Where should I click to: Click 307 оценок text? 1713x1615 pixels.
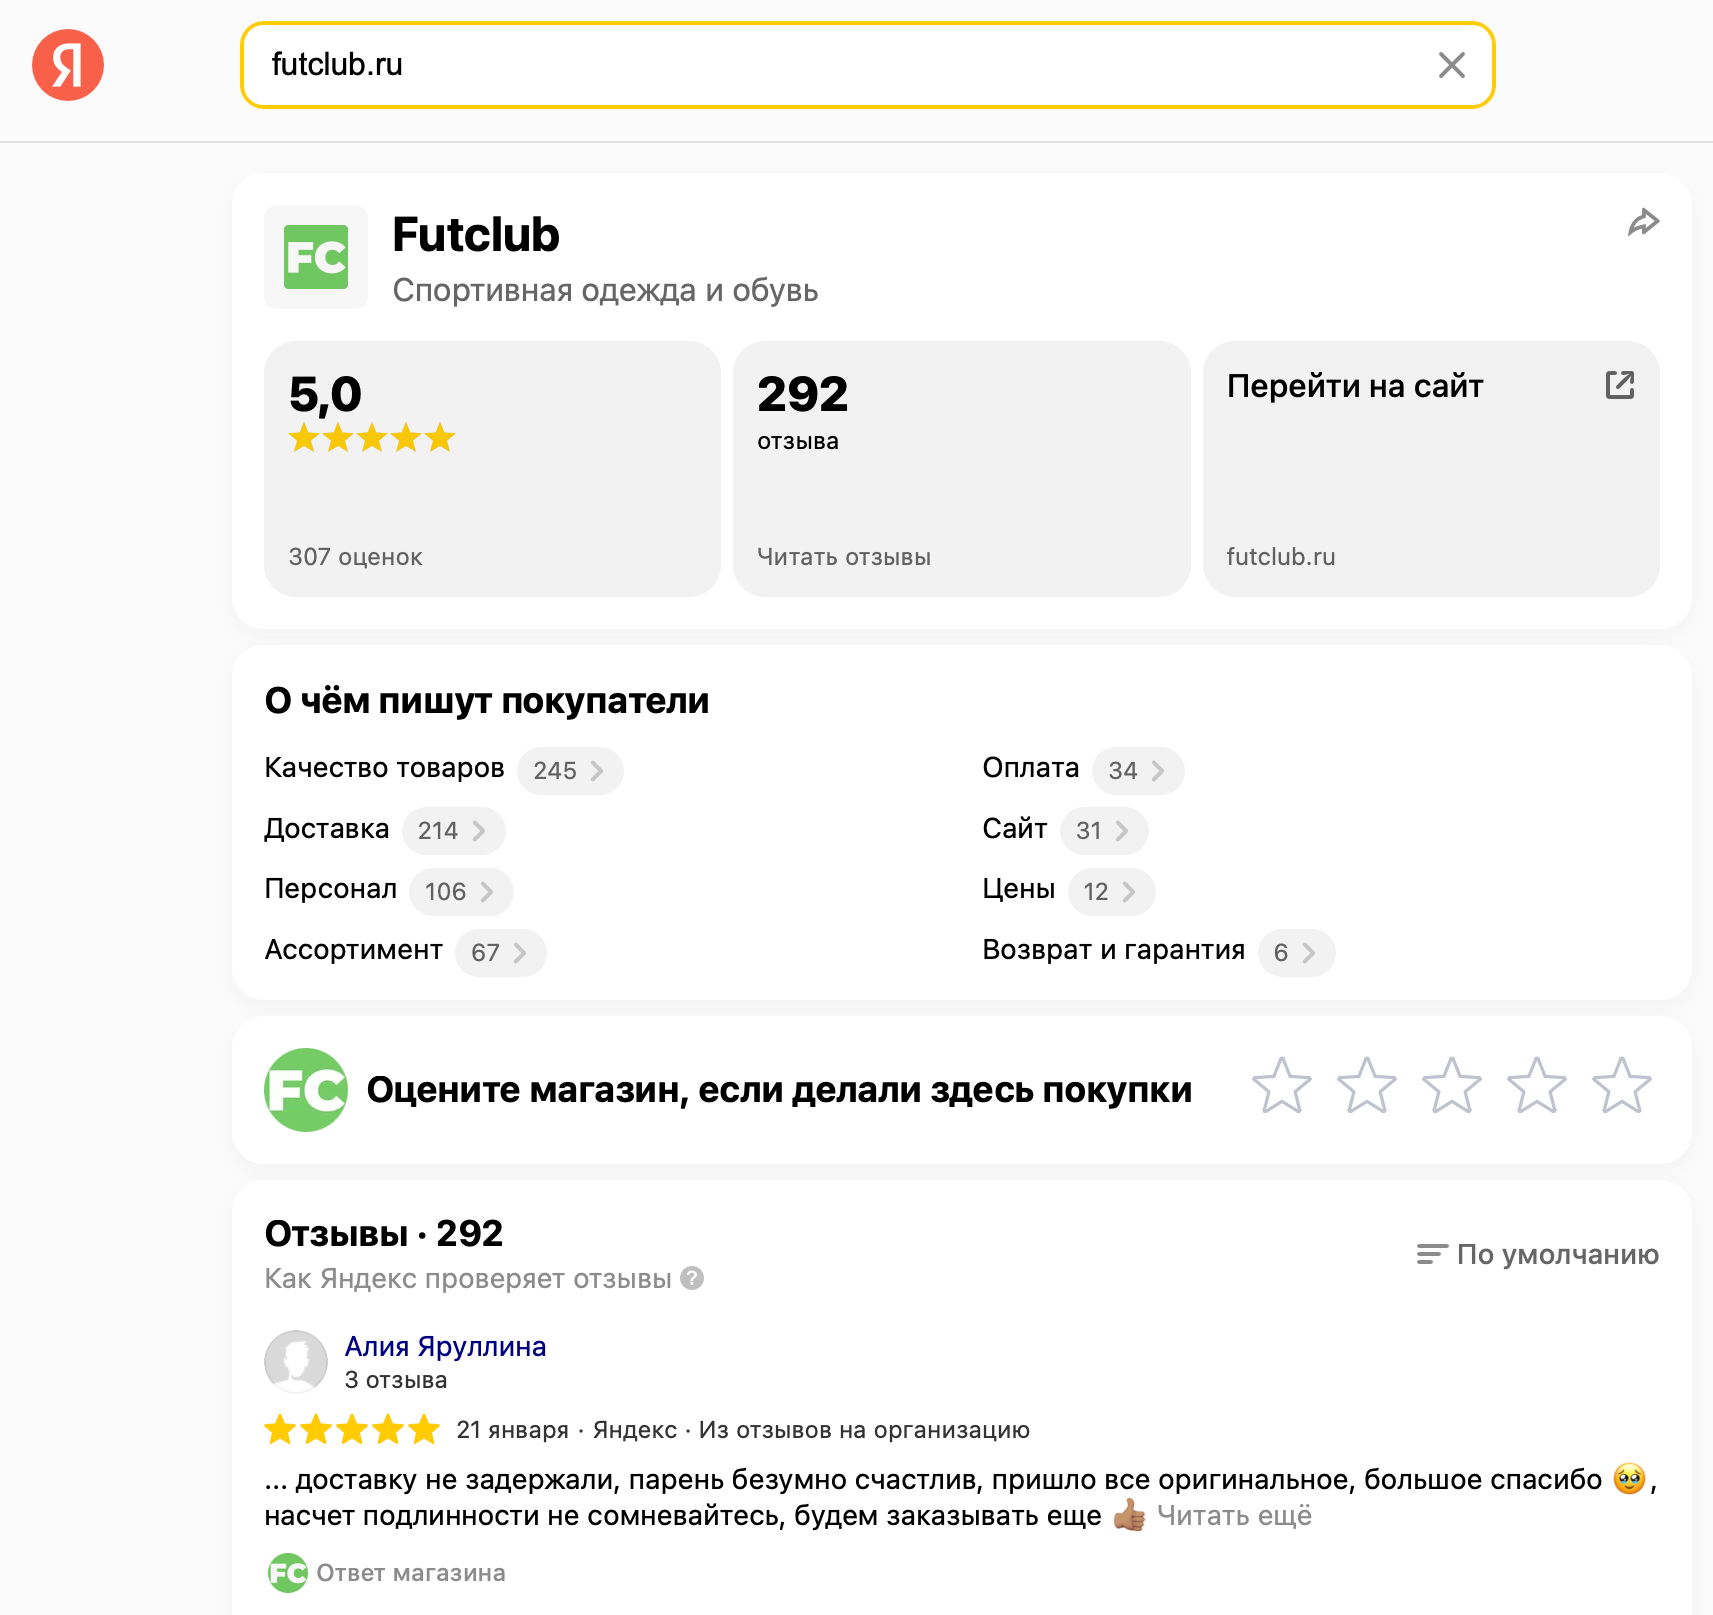click(355, 557)
